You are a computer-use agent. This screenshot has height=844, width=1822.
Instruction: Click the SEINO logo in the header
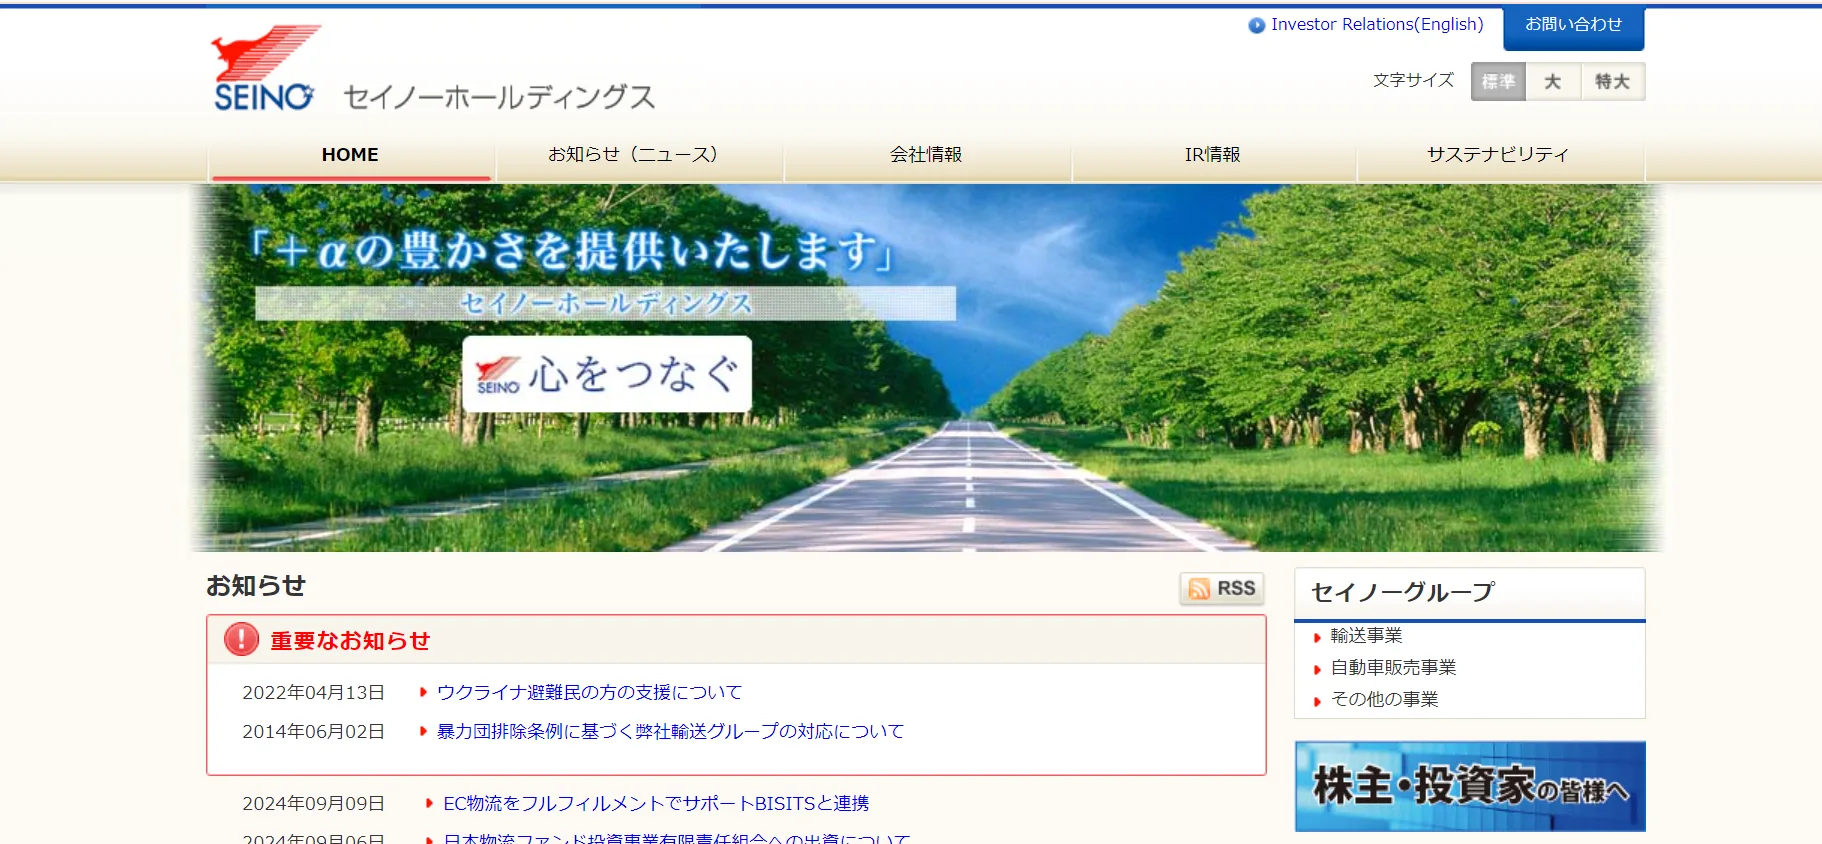click(265, 68)
